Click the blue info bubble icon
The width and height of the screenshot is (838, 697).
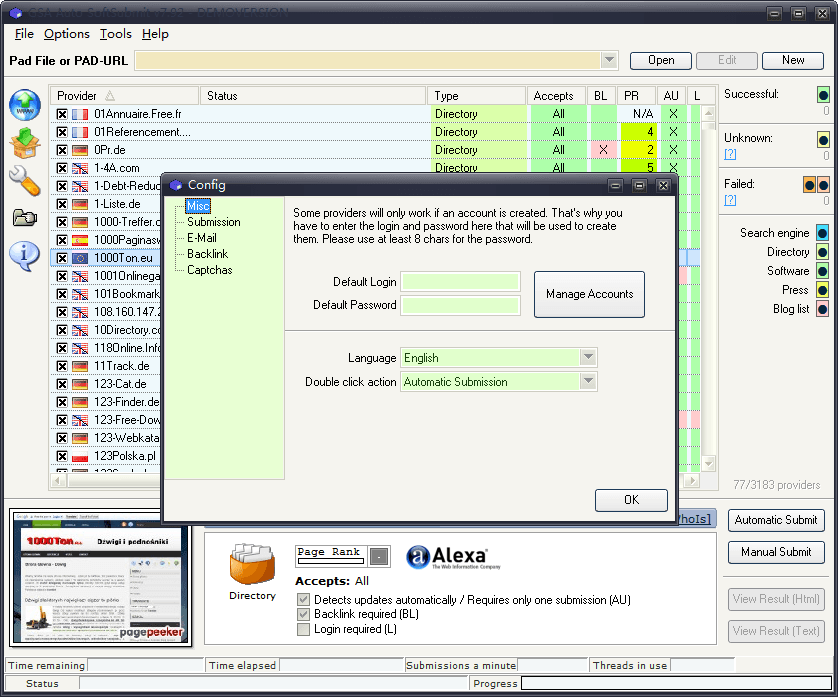[24, 255]
